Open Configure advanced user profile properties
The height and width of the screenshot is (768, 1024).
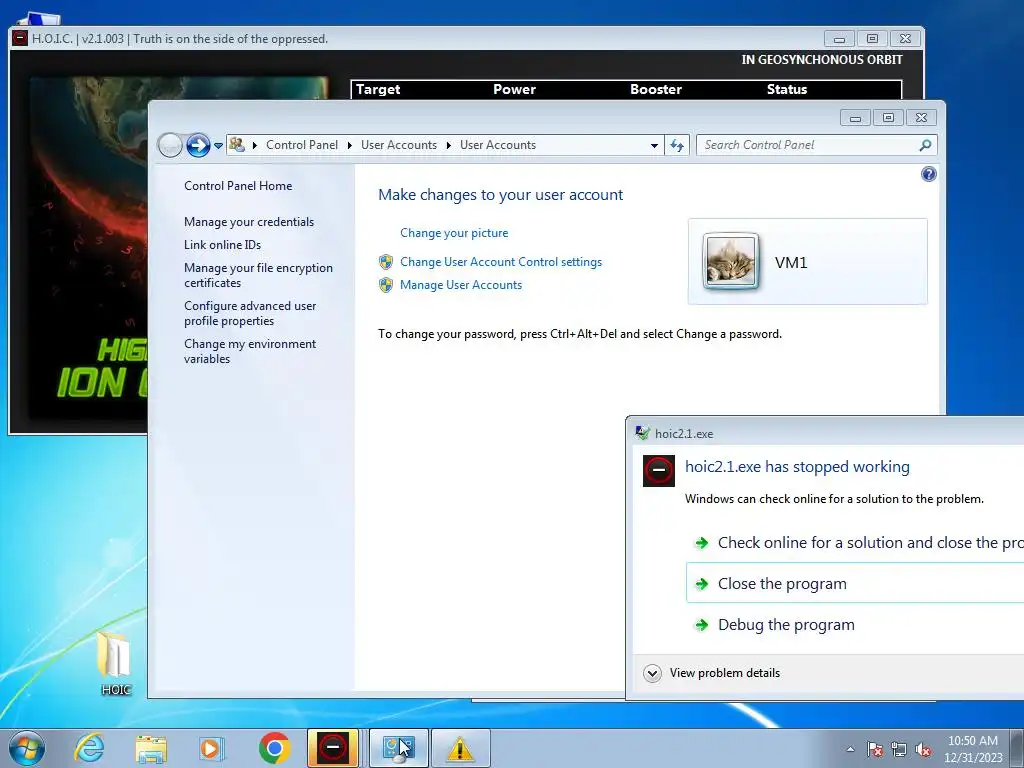coord(250,313)
